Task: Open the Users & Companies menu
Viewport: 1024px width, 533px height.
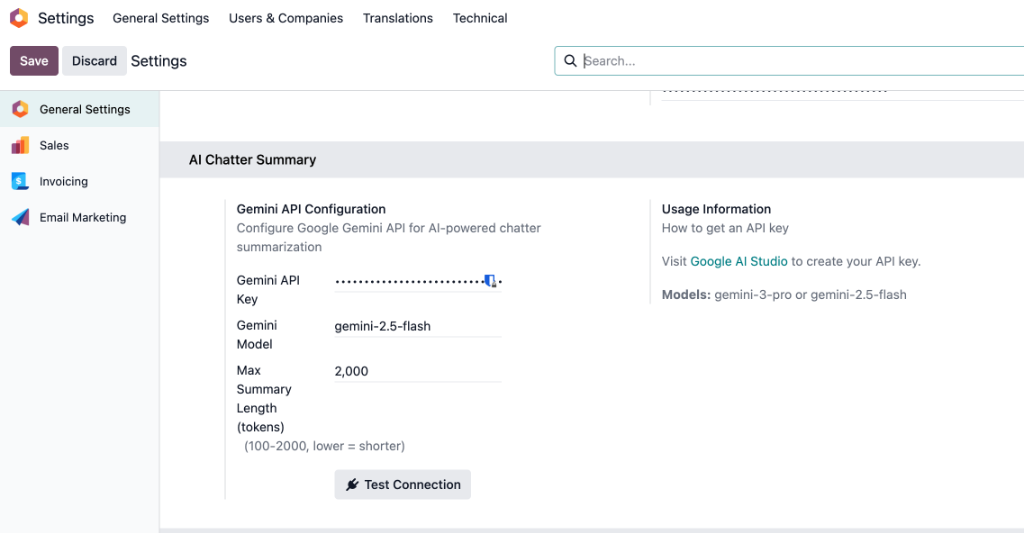Action: 285,18
